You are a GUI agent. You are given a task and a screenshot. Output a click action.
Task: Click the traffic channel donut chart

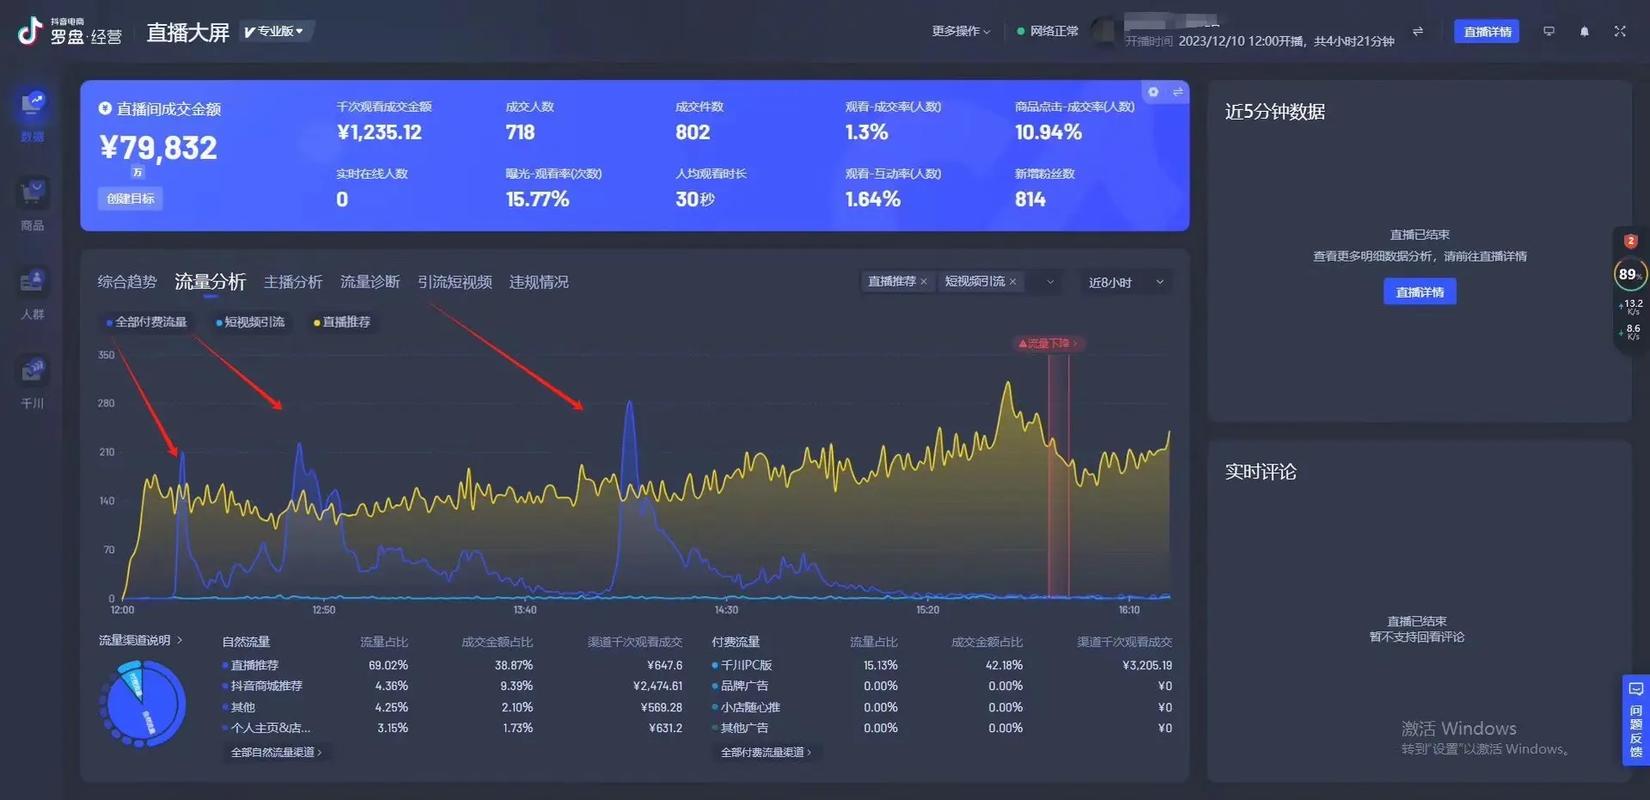(x=142, y=704)
